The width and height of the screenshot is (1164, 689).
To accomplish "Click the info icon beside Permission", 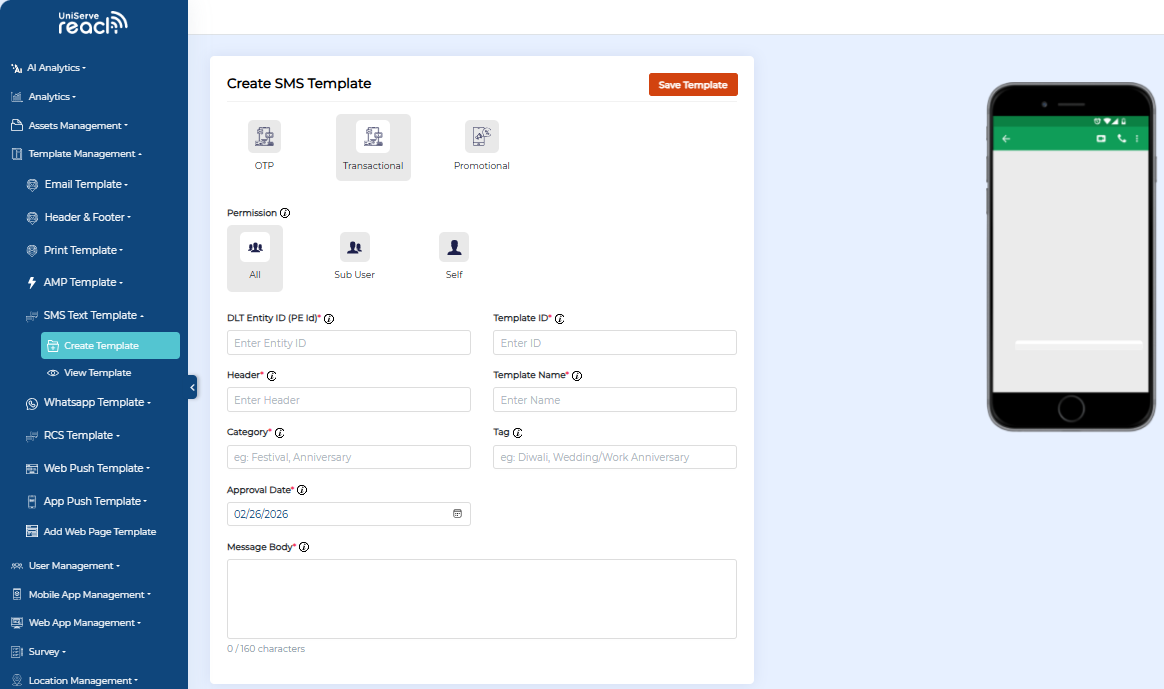I will (x=285, y=213).
